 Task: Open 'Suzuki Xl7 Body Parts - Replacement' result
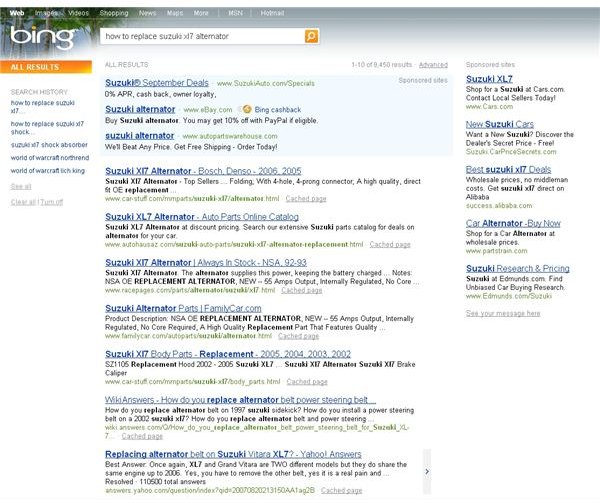click(x=228, y=354)
